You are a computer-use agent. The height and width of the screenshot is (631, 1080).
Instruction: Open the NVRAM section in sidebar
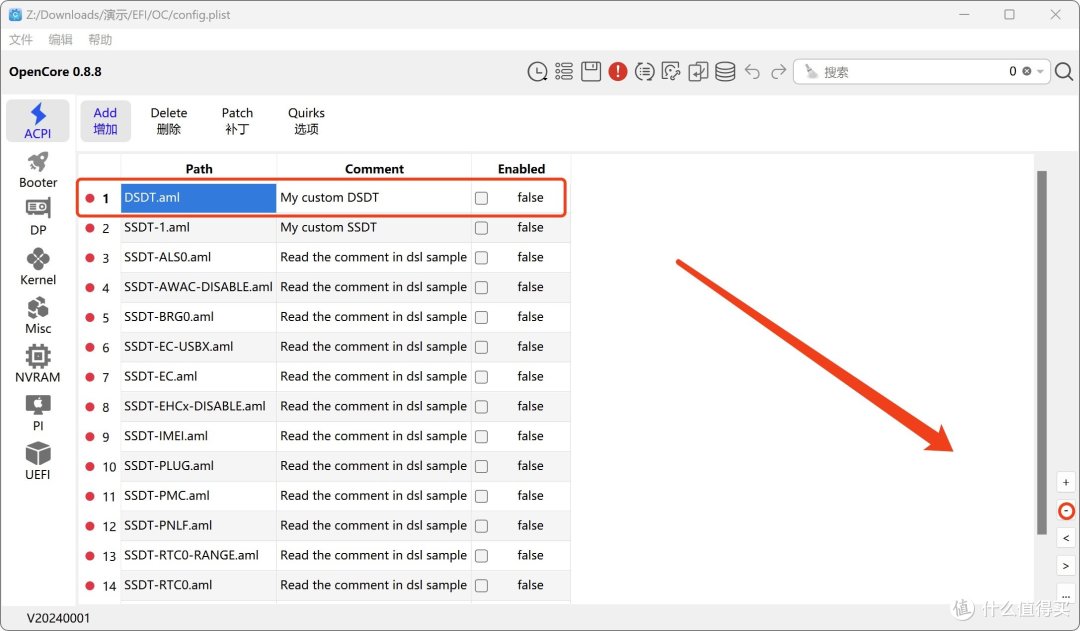pos(38,364)
